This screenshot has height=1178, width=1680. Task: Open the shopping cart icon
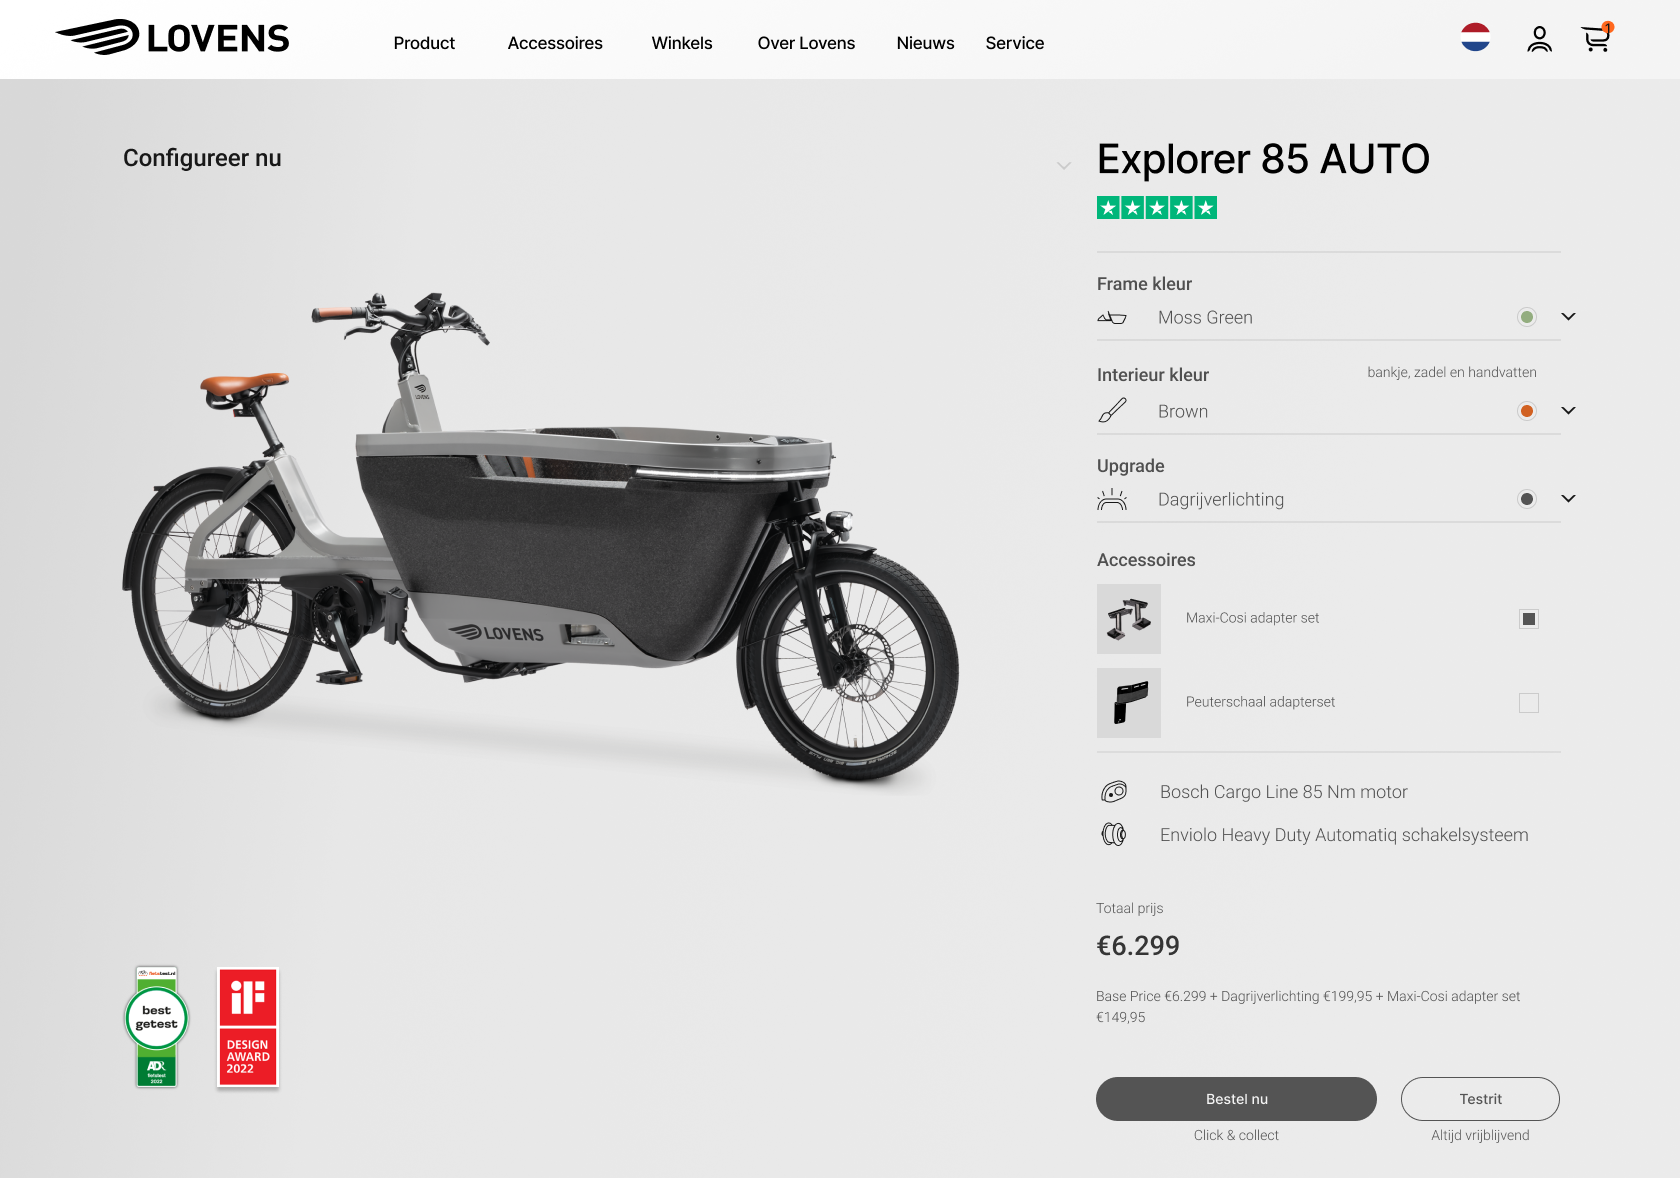click(x=1596, y=39)
